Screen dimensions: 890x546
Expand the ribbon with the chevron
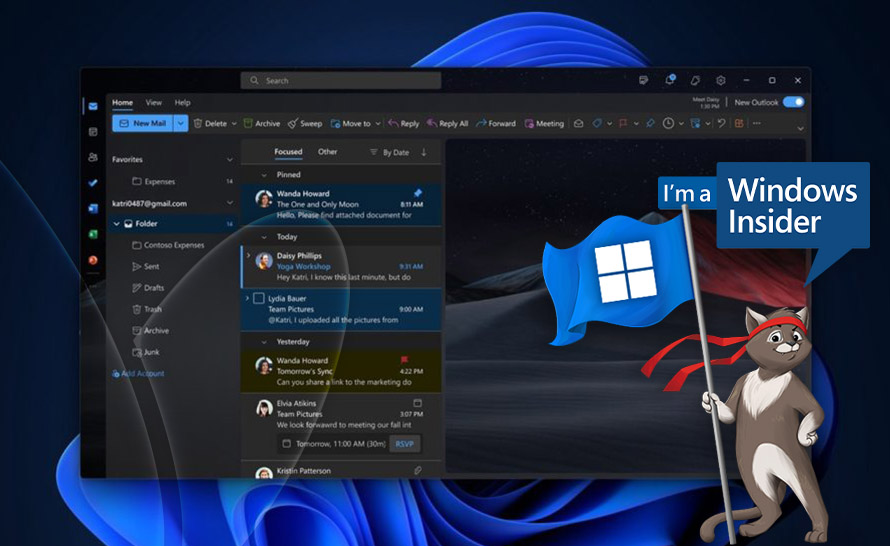(x=800, y=128)
